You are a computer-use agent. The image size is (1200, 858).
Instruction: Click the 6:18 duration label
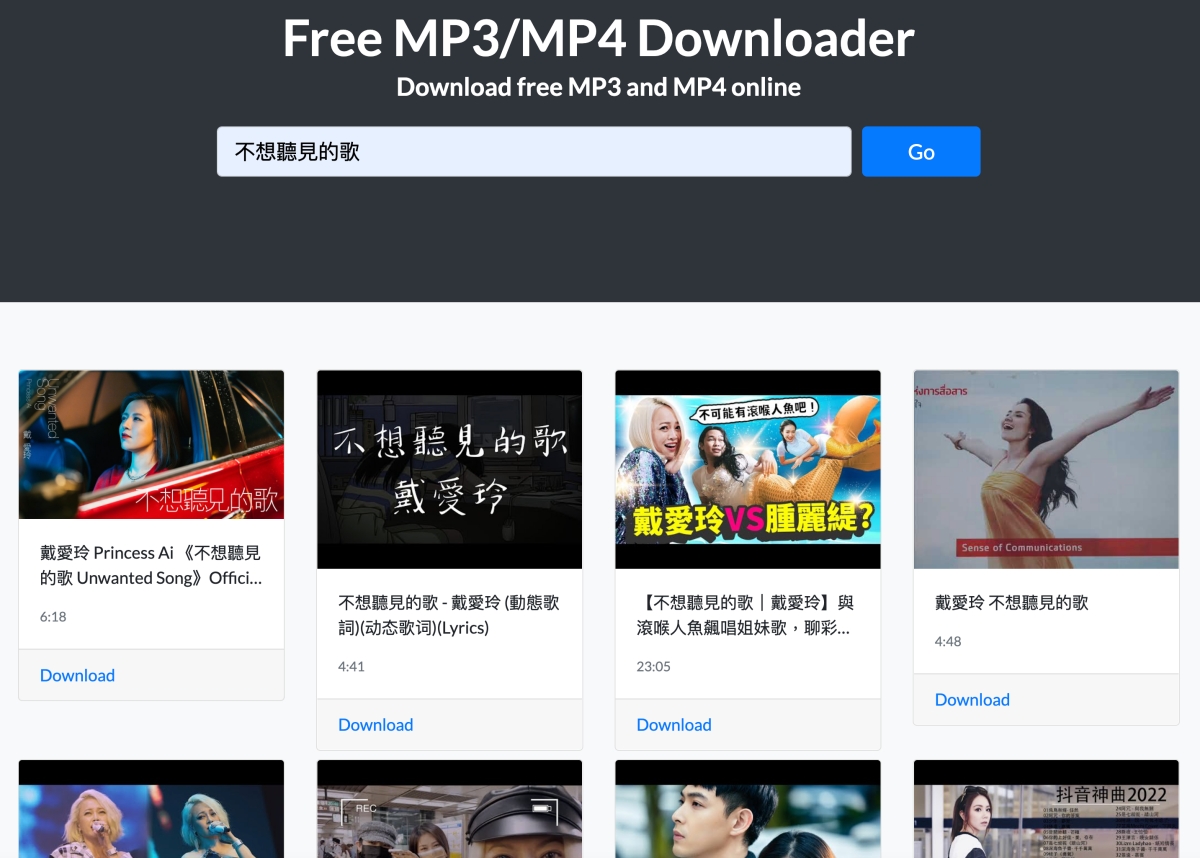[53, 617]
